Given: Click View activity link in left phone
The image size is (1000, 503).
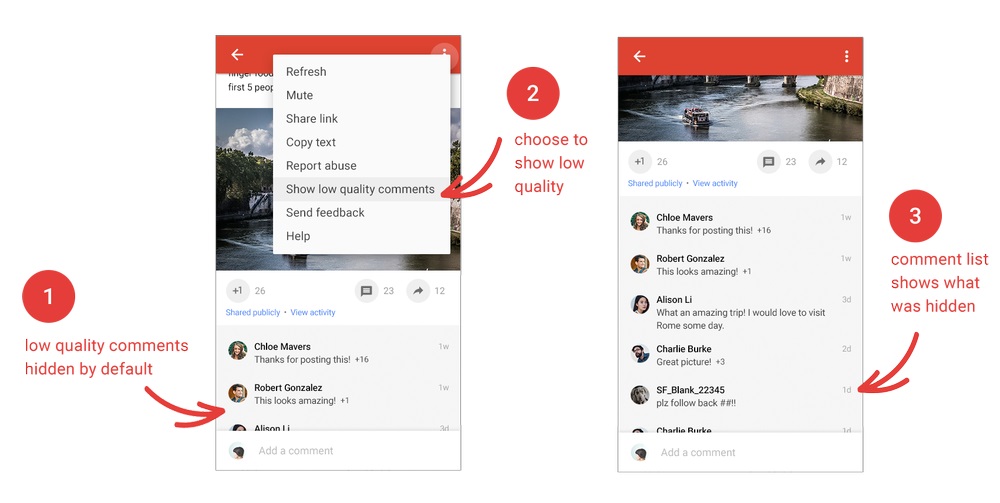Looking at the screenshot, I should (x=312, y=312).
